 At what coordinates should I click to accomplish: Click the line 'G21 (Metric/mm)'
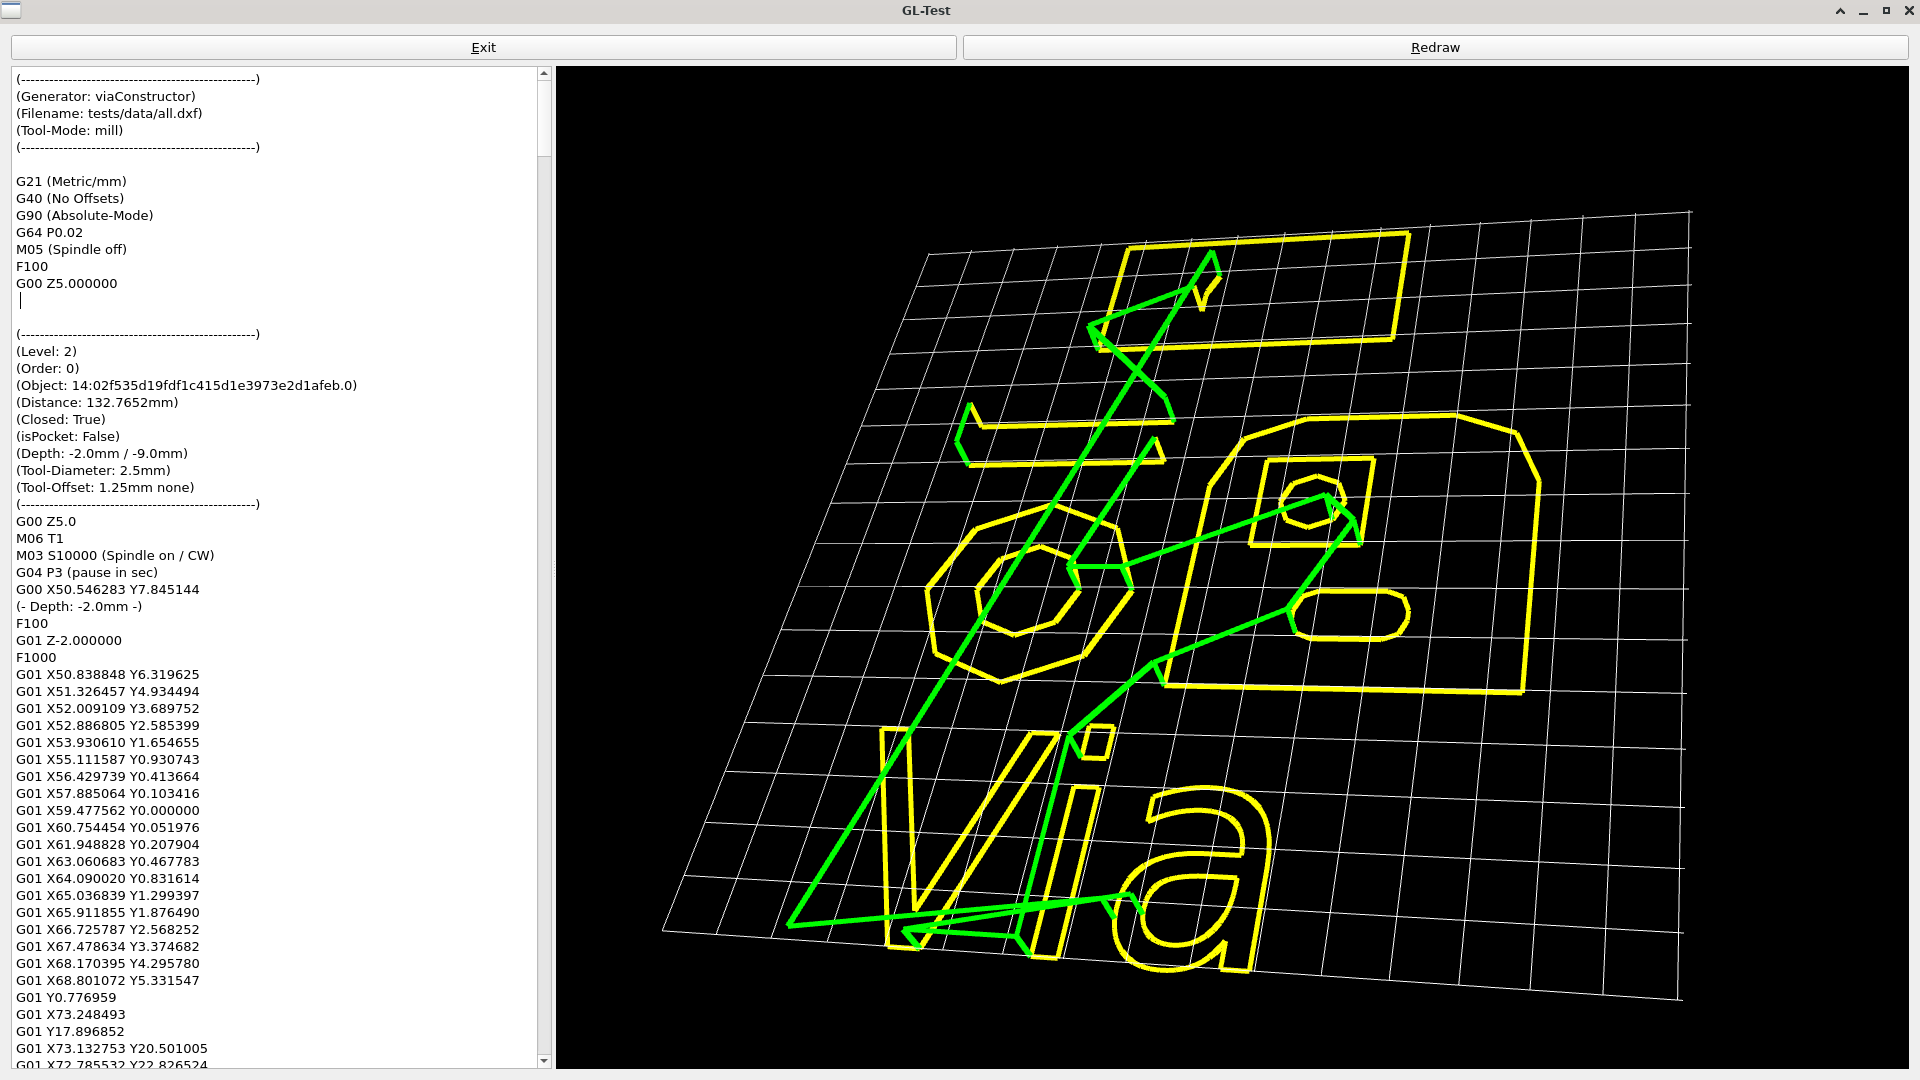(x=71, y=182)
